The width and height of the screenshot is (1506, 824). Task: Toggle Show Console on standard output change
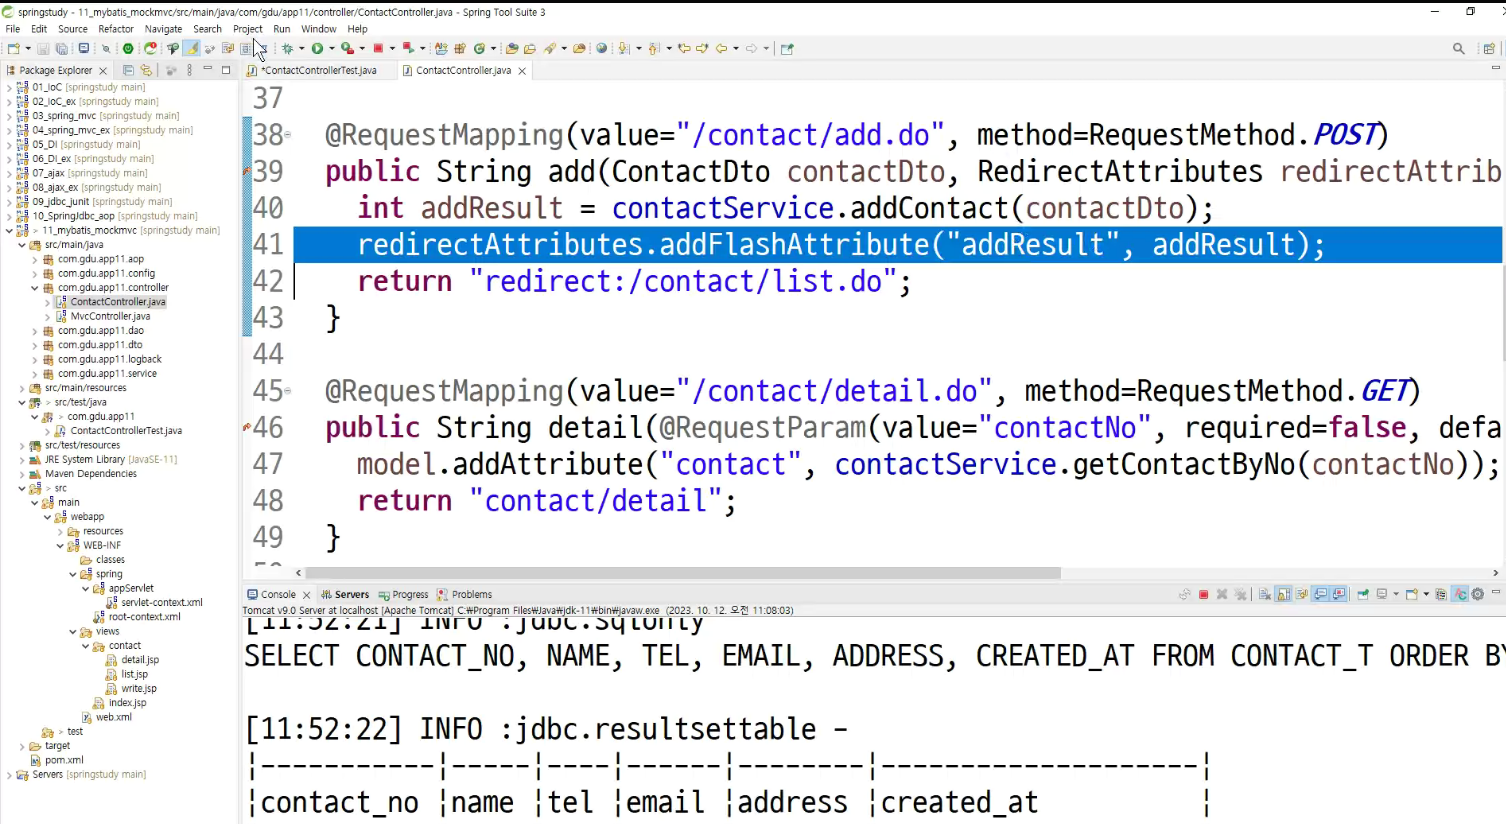pos(1320,594)
